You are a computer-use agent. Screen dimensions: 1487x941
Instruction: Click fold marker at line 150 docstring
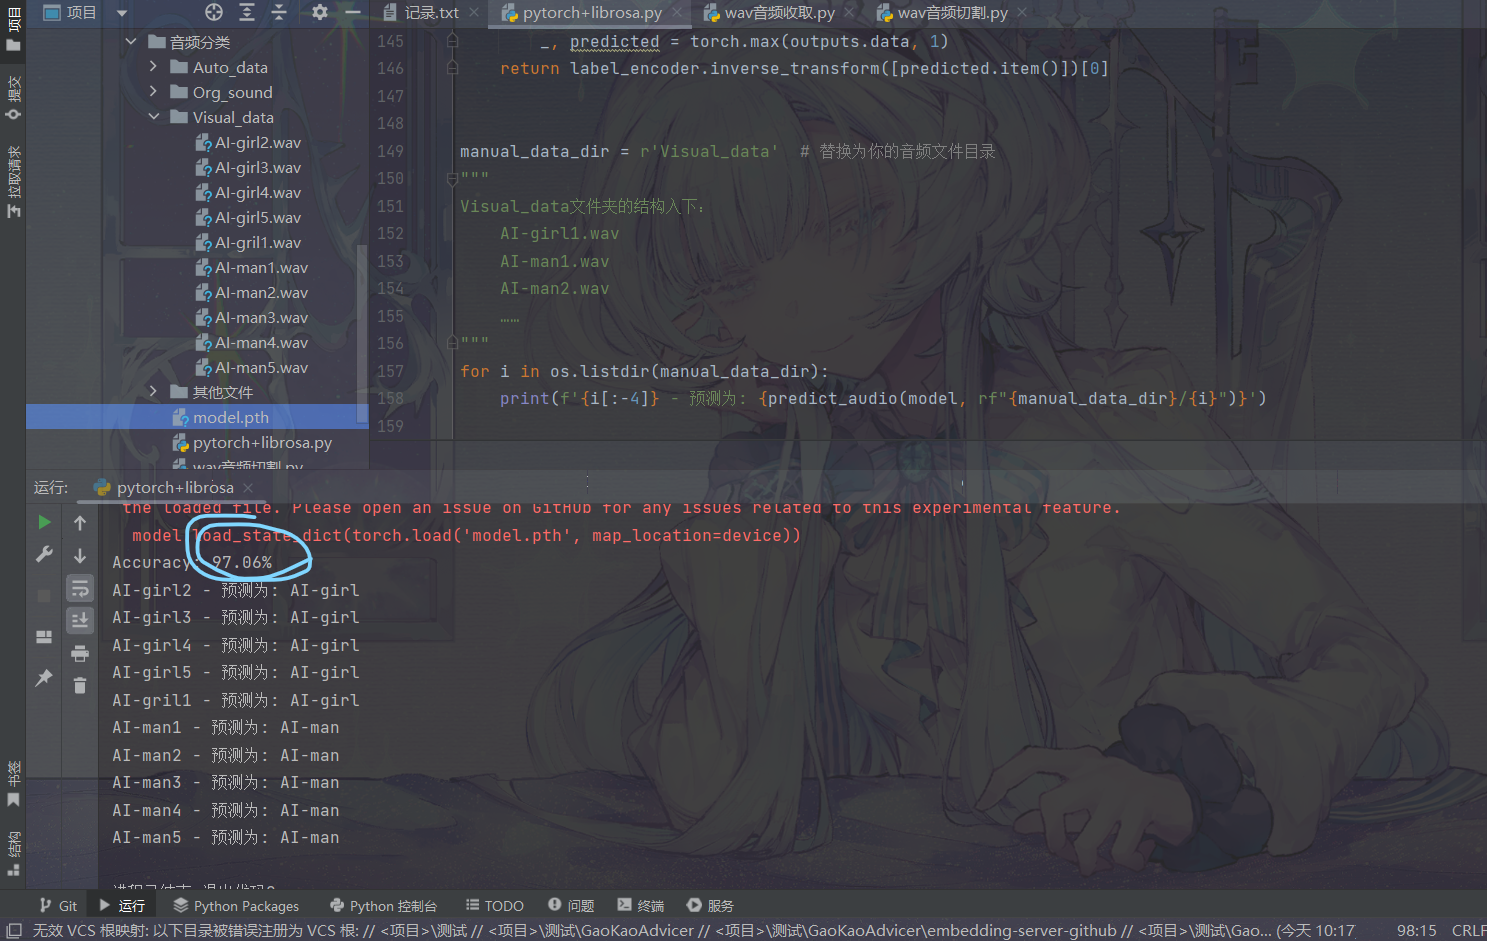point(452,178)
